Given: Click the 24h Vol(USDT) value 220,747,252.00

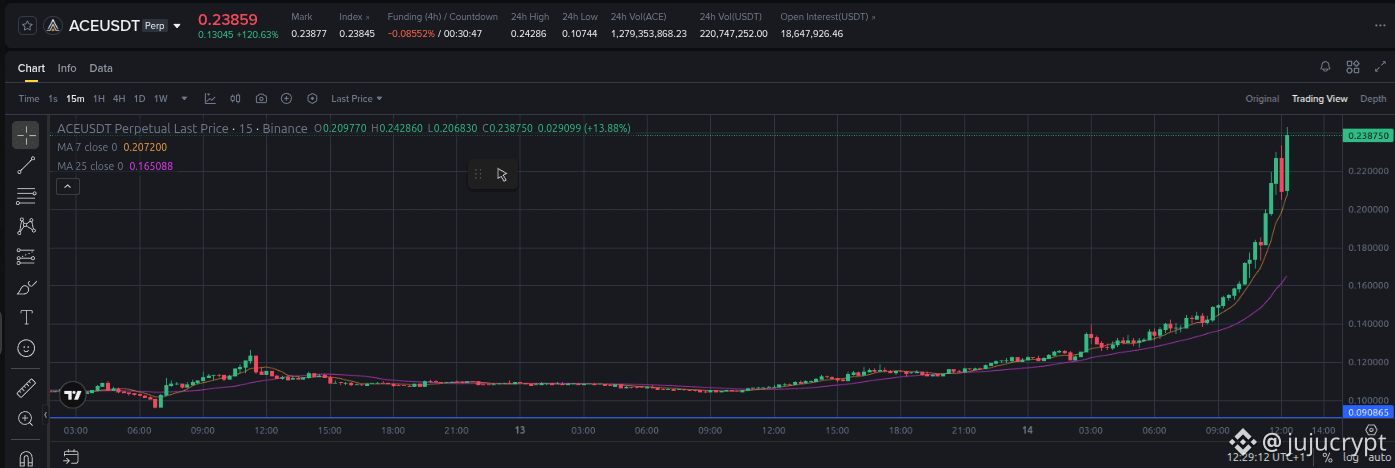Looking at the screenshot, I should 734,33.
